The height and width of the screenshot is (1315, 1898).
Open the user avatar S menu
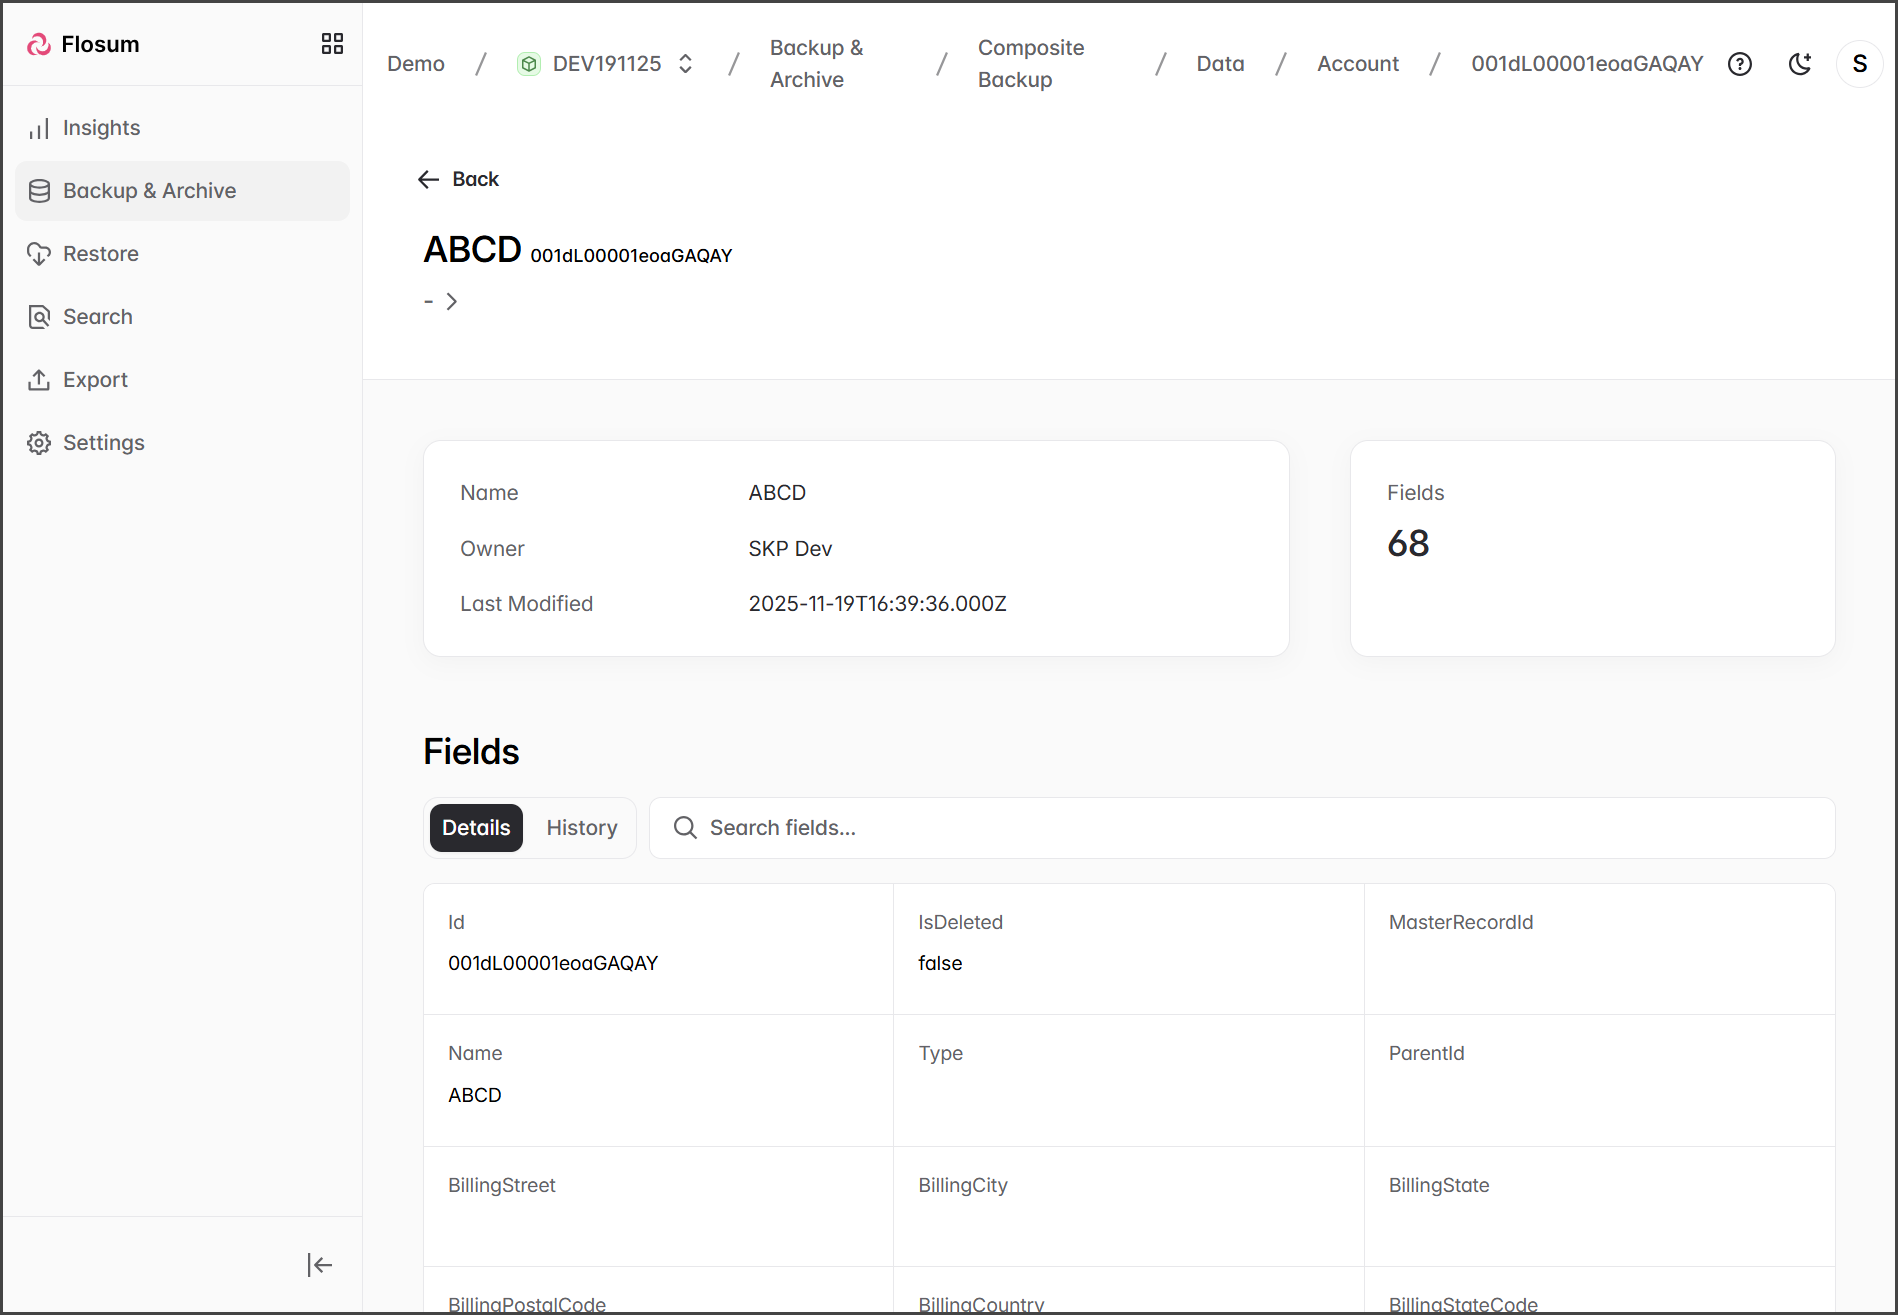point(1859,64)
